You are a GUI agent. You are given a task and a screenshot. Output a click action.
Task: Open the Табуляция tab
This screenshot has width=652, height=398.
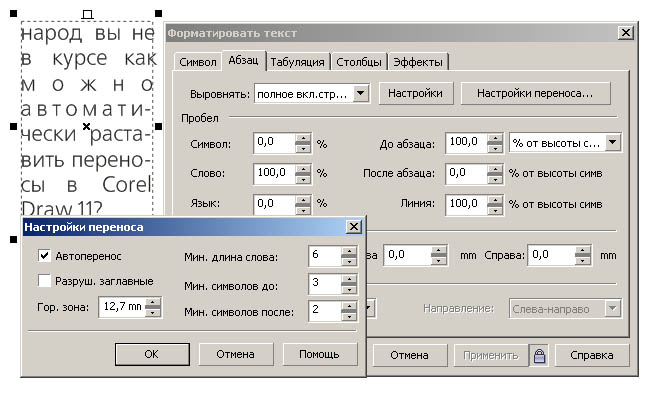(297, 62)
